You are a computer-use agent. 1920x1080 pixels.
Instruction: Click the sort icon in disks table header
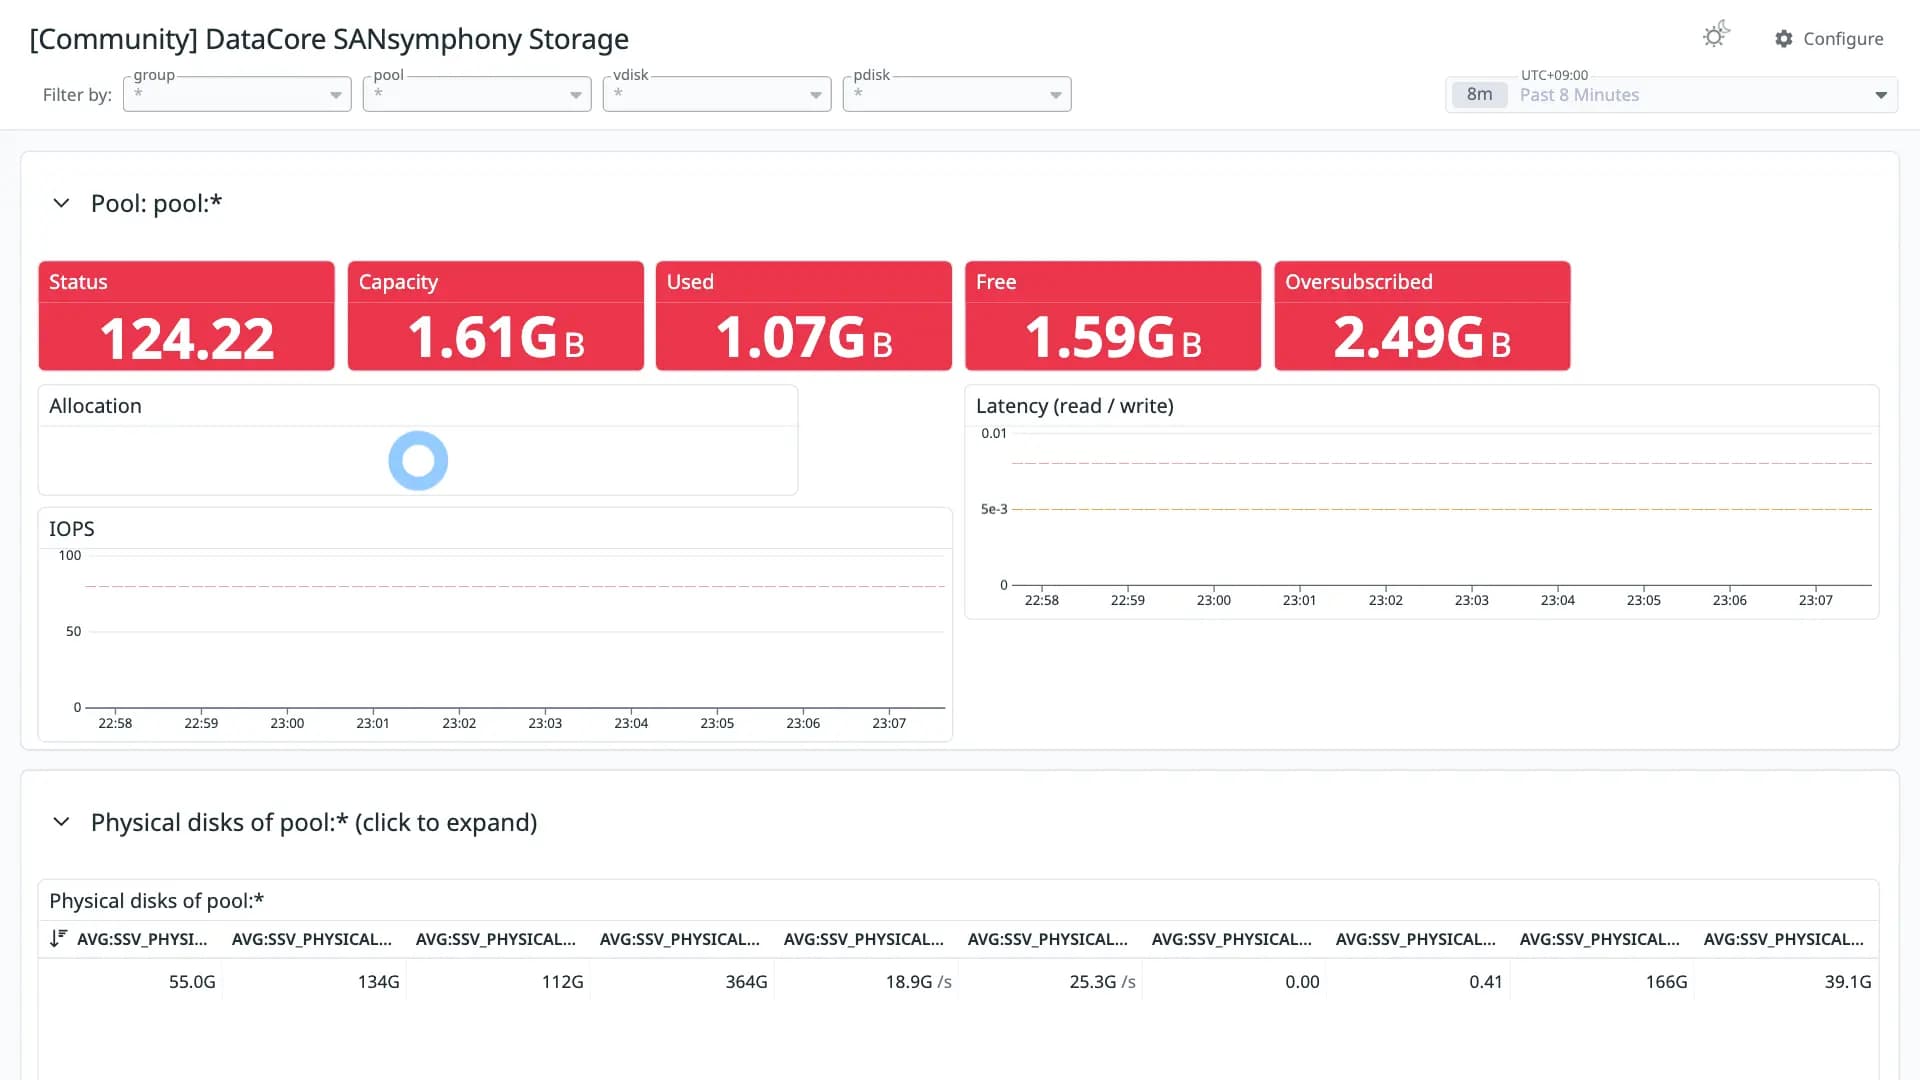tap(58, 938)
